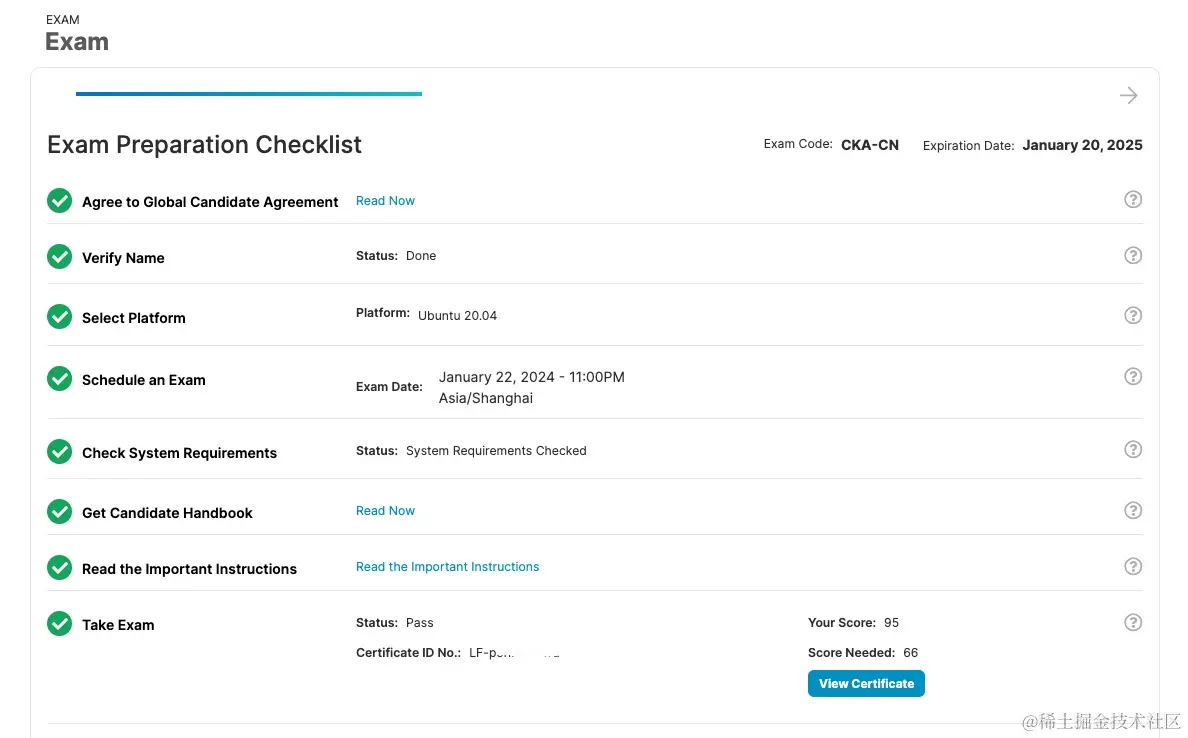Click green checkmark beside Get Candidate Handbook

(x=59, y=511)
